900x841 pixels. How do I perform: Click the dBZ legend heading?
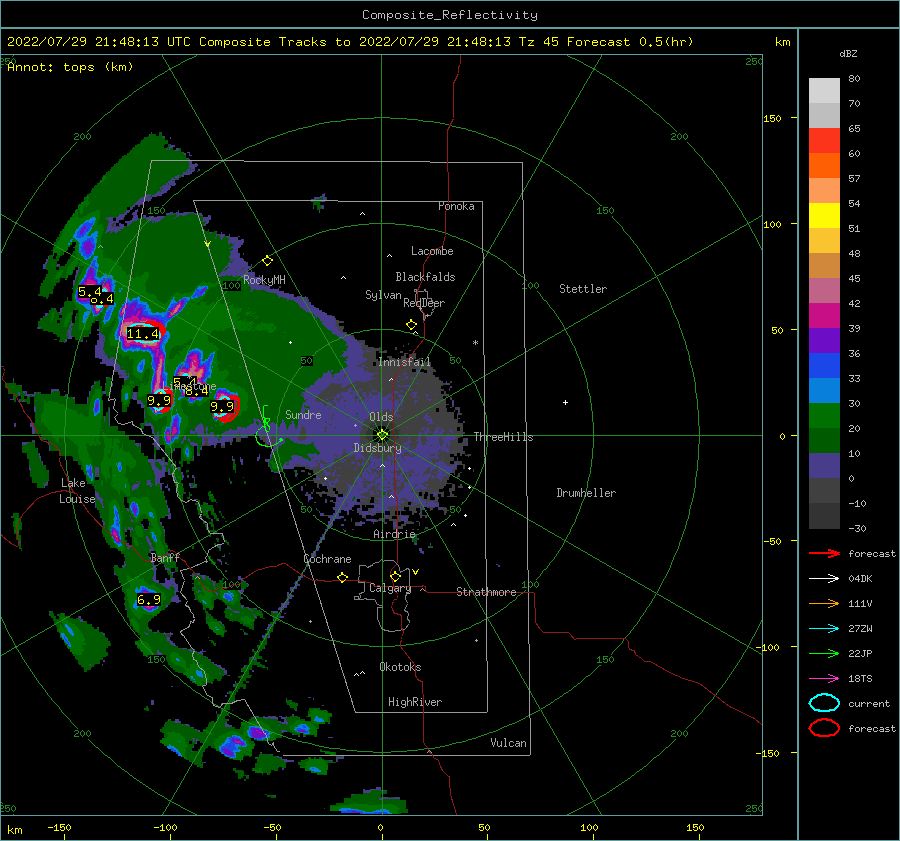[x=848, y=53]
